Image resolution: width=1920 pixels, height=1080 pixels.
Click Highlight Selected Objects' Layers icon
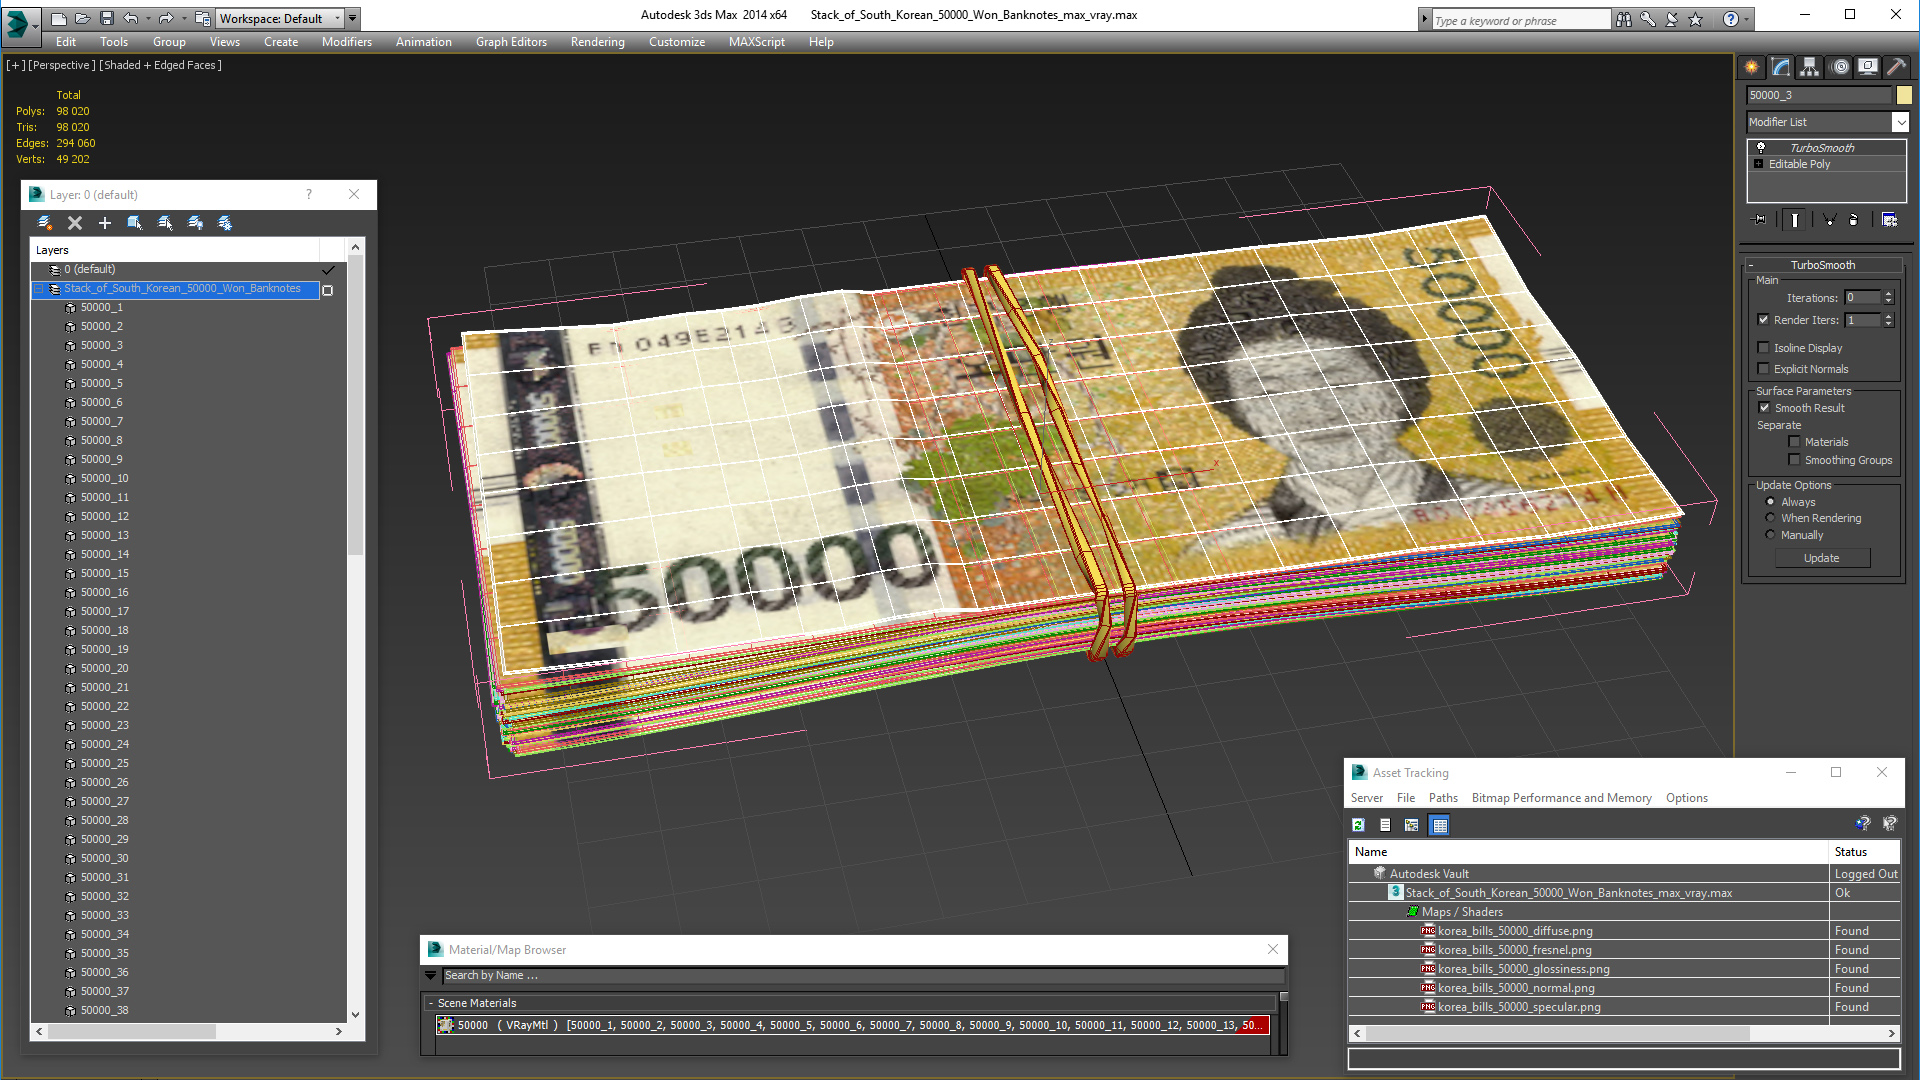click(x=165, y=223)
